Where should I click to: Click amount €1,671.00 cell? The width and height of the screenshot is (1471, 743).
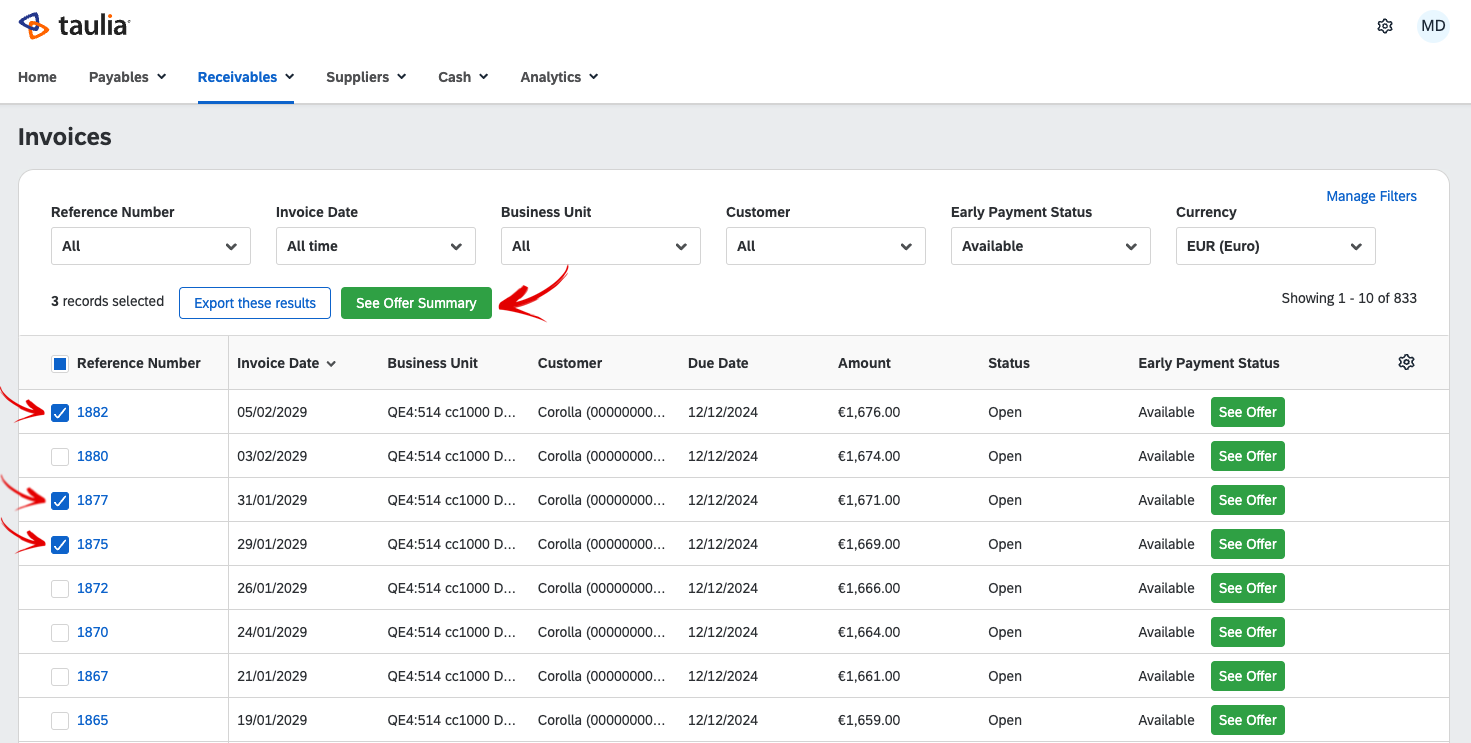(869, 500)
